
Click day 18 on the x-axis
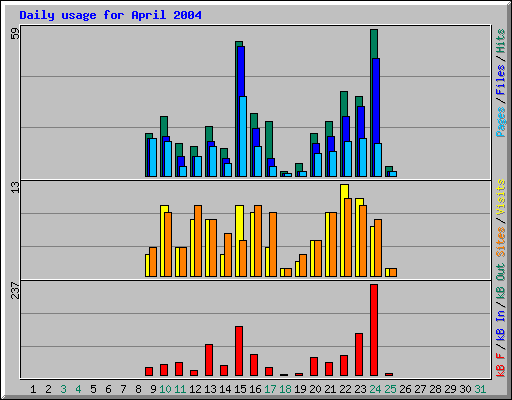[285, 389]
